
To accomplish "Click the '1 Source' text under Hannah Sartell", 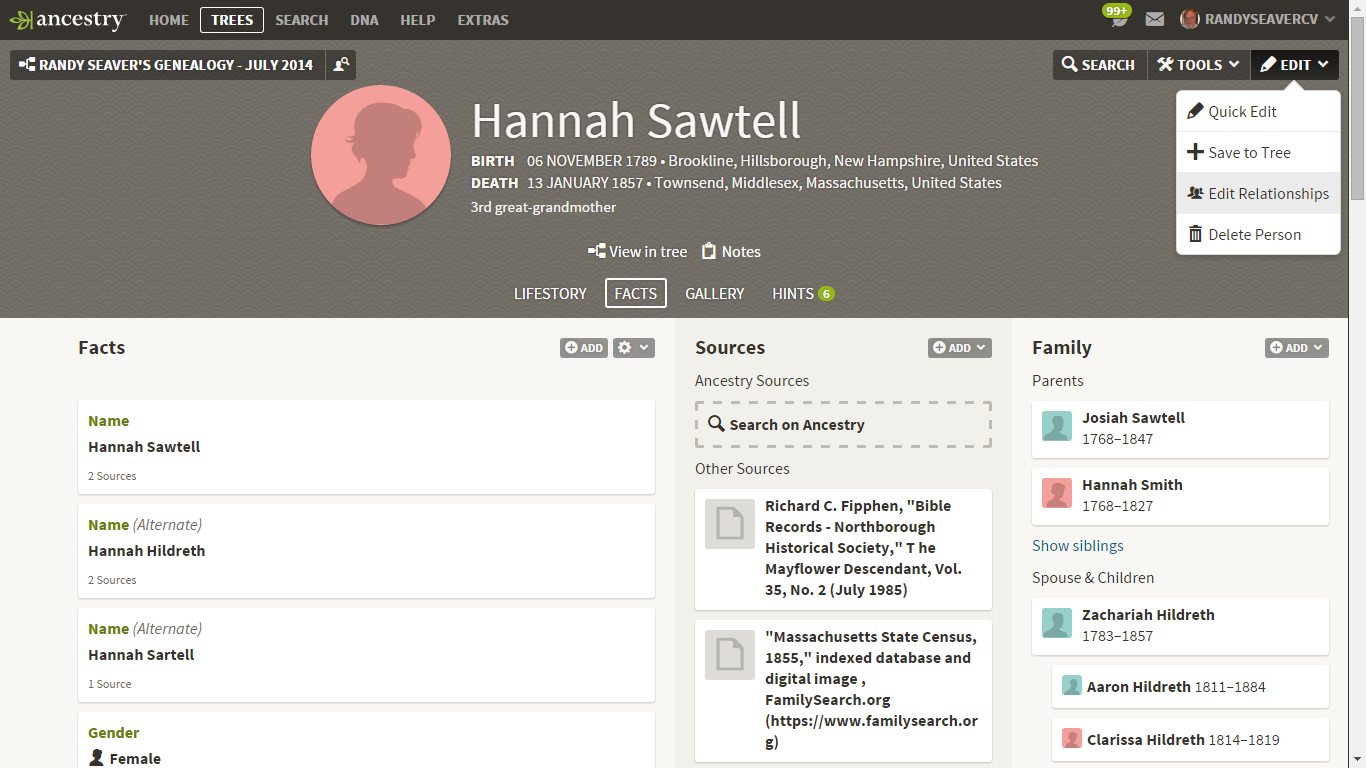I will [110, 684].
